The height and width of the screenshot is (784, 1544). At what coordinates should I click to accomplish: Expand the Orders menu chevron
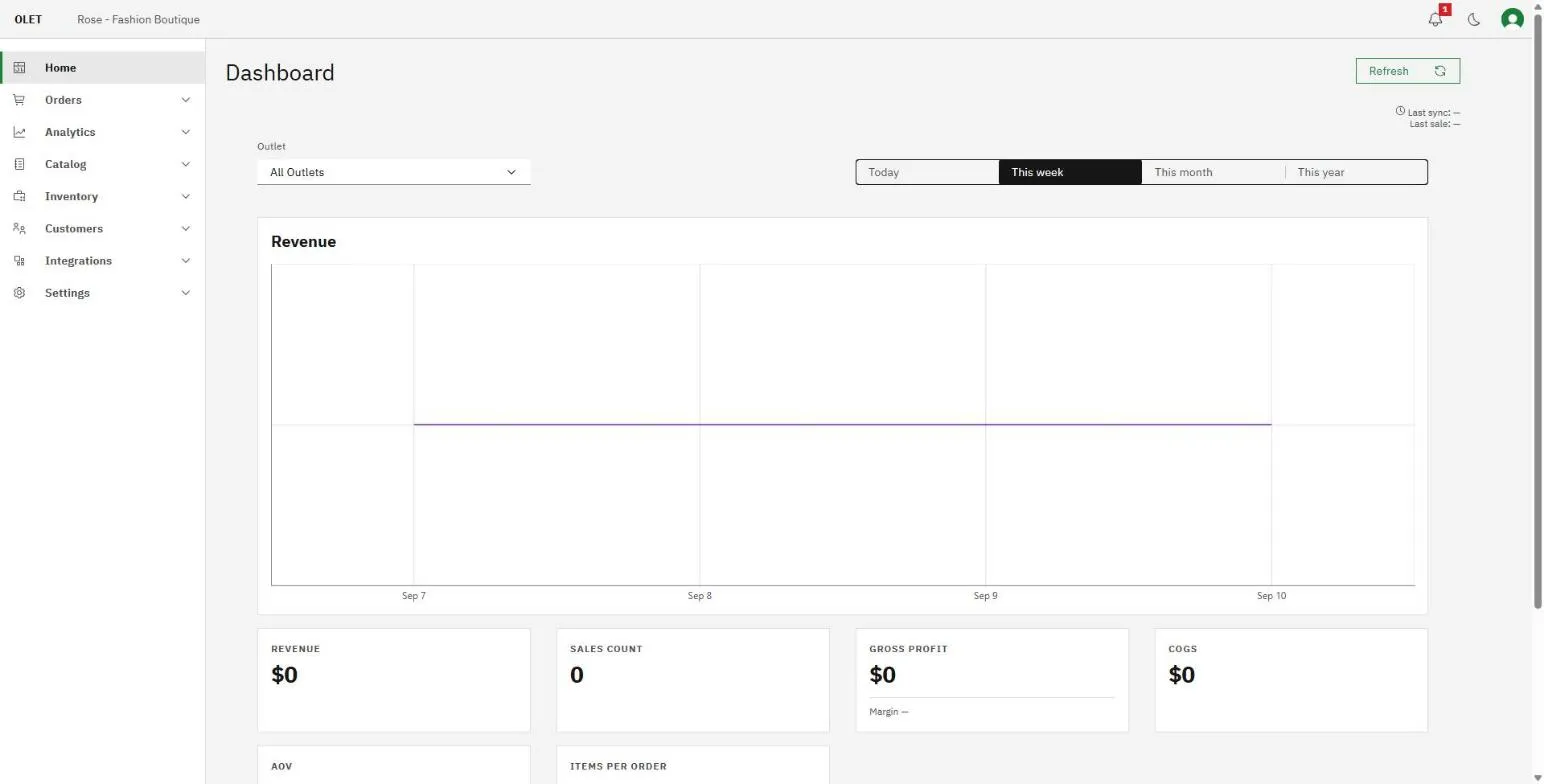click(185, 100)
